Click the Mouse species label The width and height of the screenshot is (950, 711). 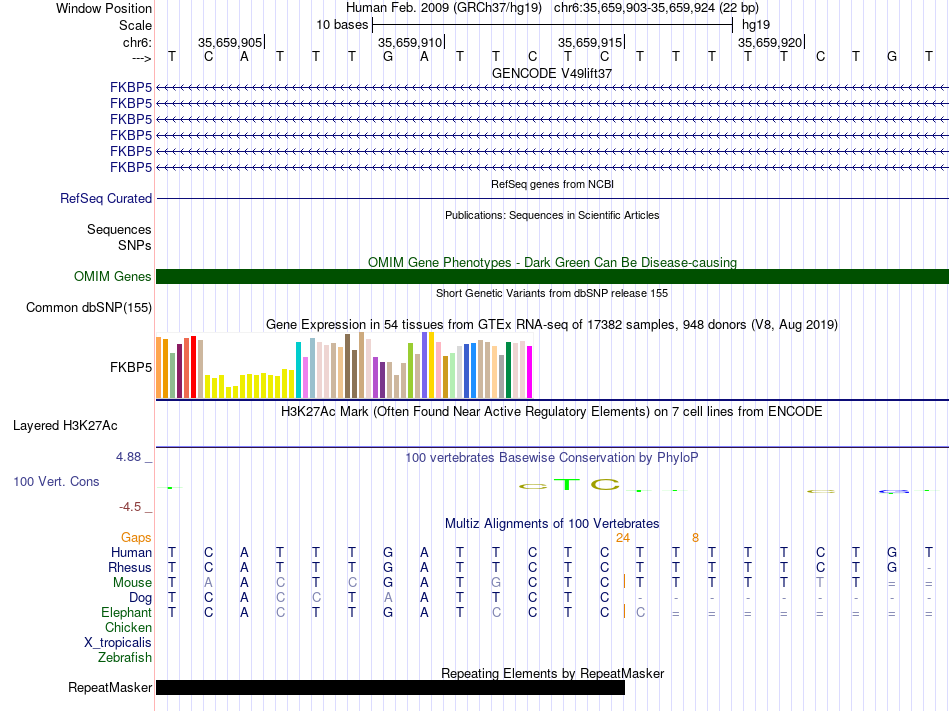point(132,583)
